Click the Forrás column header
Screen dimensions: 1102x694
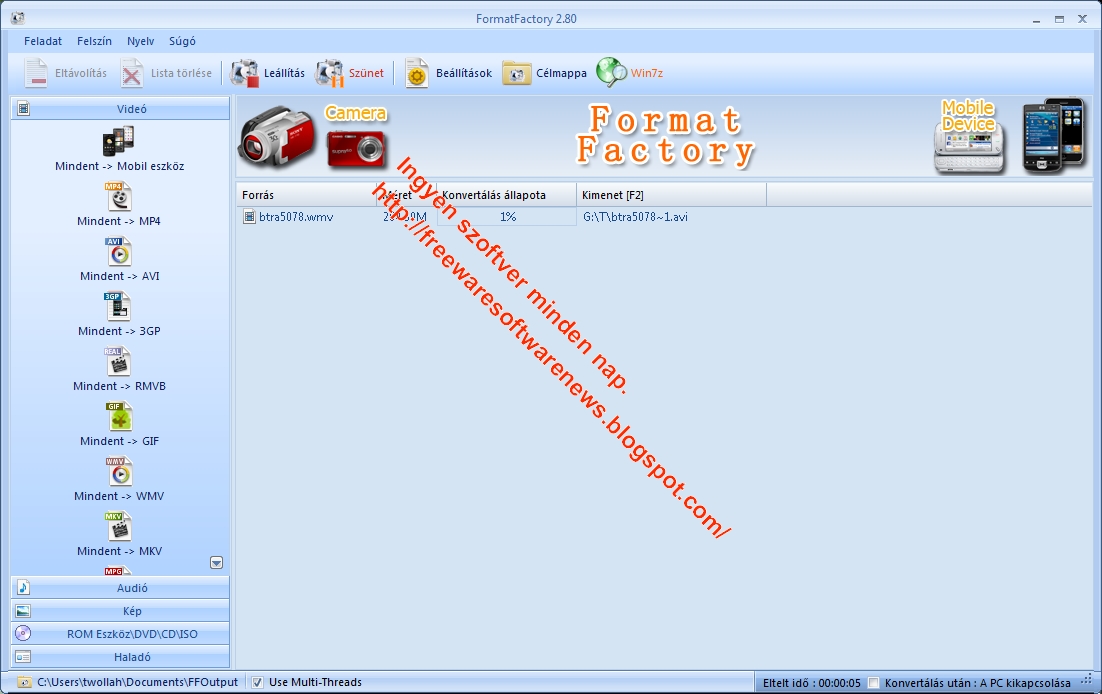pos(306,195)
